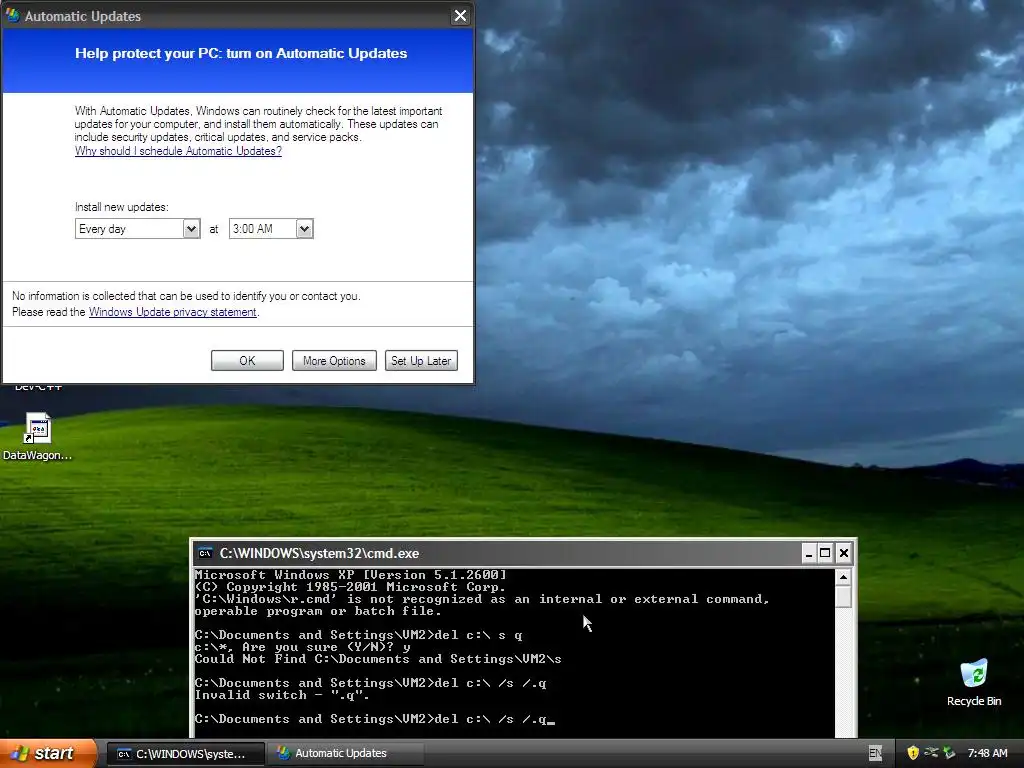Click the yellow security shield tray icon
Image resolution: width=1024 pixels, height=768 pixels.
click(x=913, y=753)
